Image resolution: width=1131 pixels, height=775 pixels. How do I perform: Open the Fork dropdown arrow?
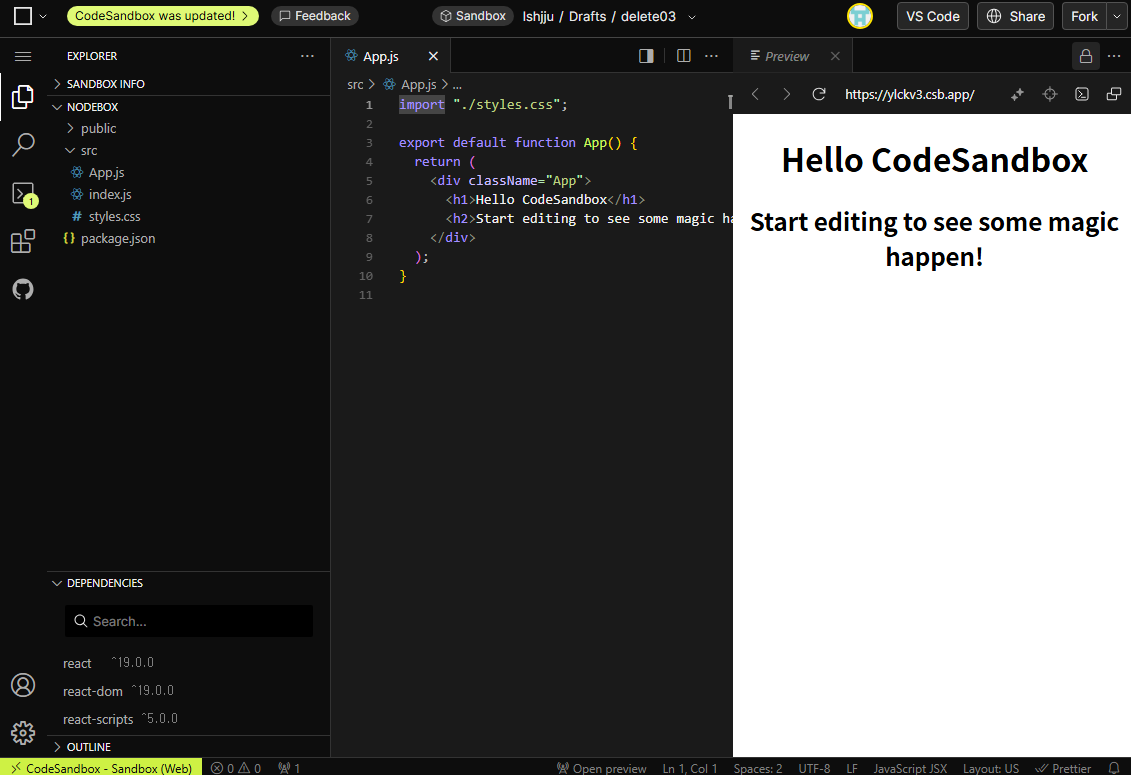[1117, 16]
